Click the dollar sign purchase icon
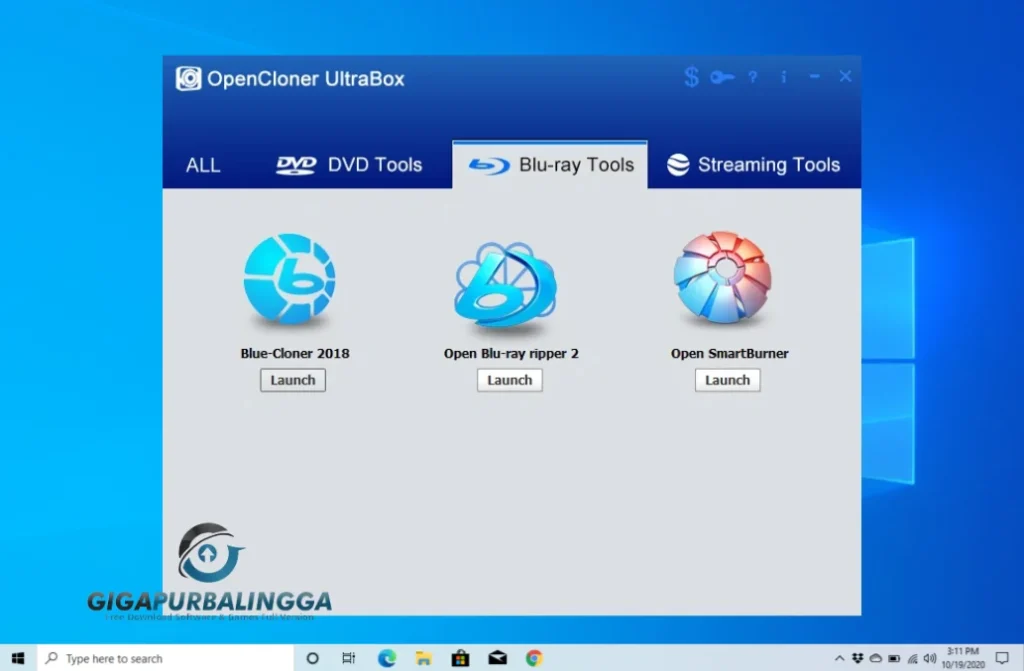The image size is (1024, 671). click(691, 77)
